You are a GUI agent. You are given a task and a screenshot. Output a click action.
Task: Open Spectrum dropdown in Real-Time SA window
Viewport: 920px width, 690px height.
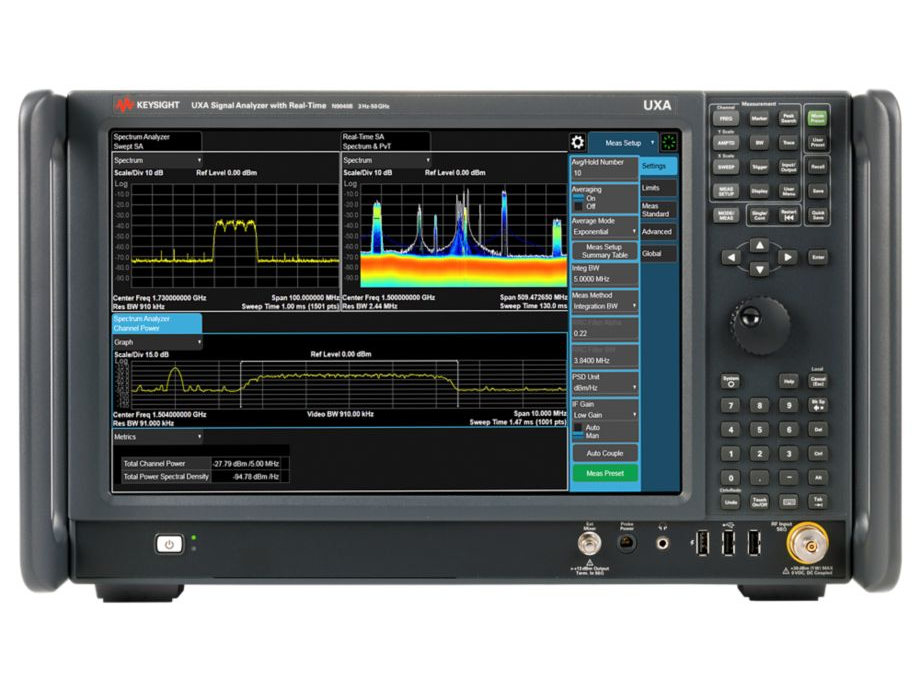[386, 160]
